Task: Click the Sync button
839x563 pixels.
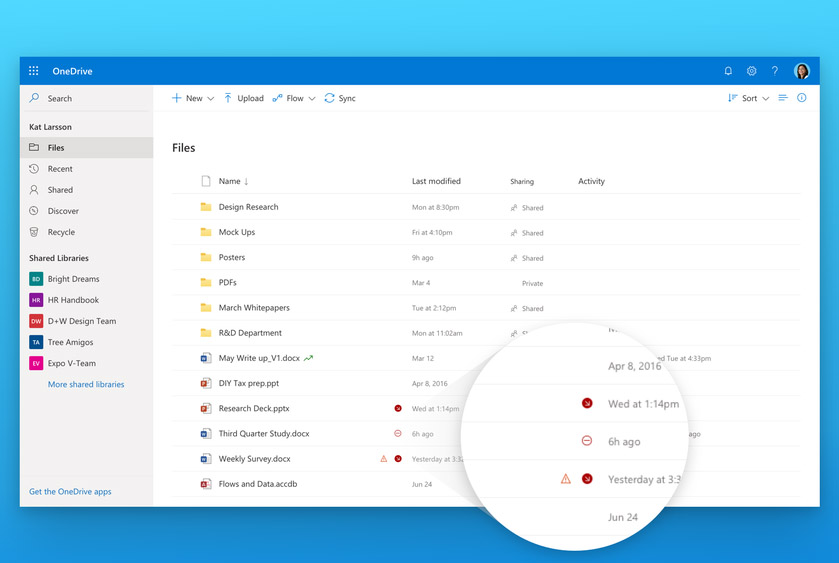Action: tap(340, 98)
